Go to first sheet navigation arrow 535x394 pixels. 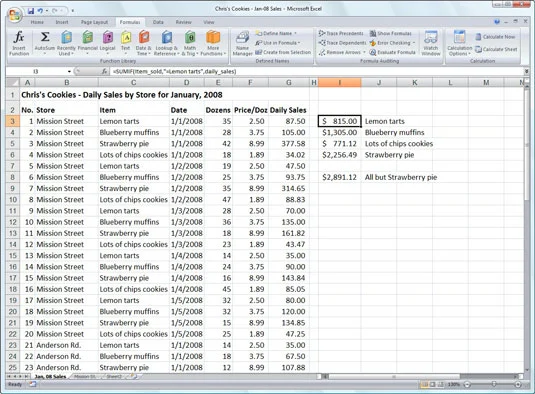click(9, 377)
